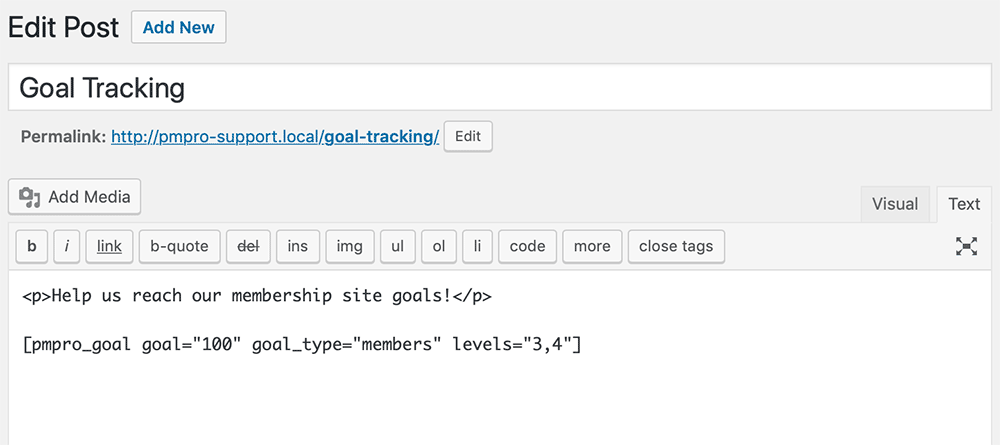This screenshot has width=1000, height=445.
Task: Open the goal-tracking permalink URL
Action: (x=275, y=136)
